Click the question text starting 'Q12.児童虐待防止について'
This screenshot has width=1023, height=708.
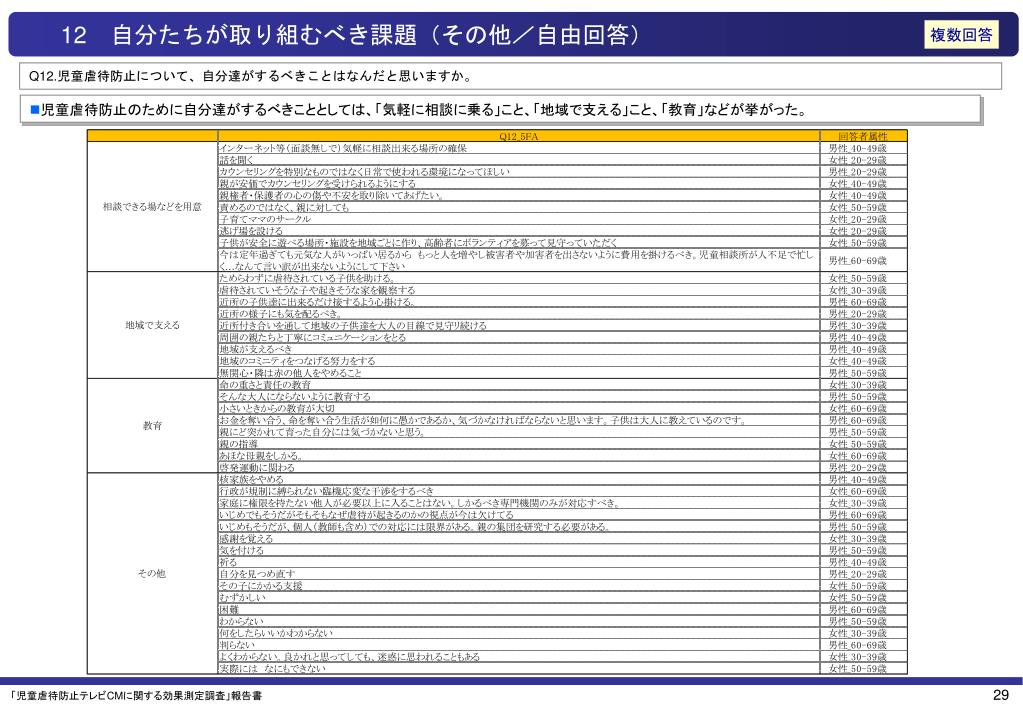(251, 76)
